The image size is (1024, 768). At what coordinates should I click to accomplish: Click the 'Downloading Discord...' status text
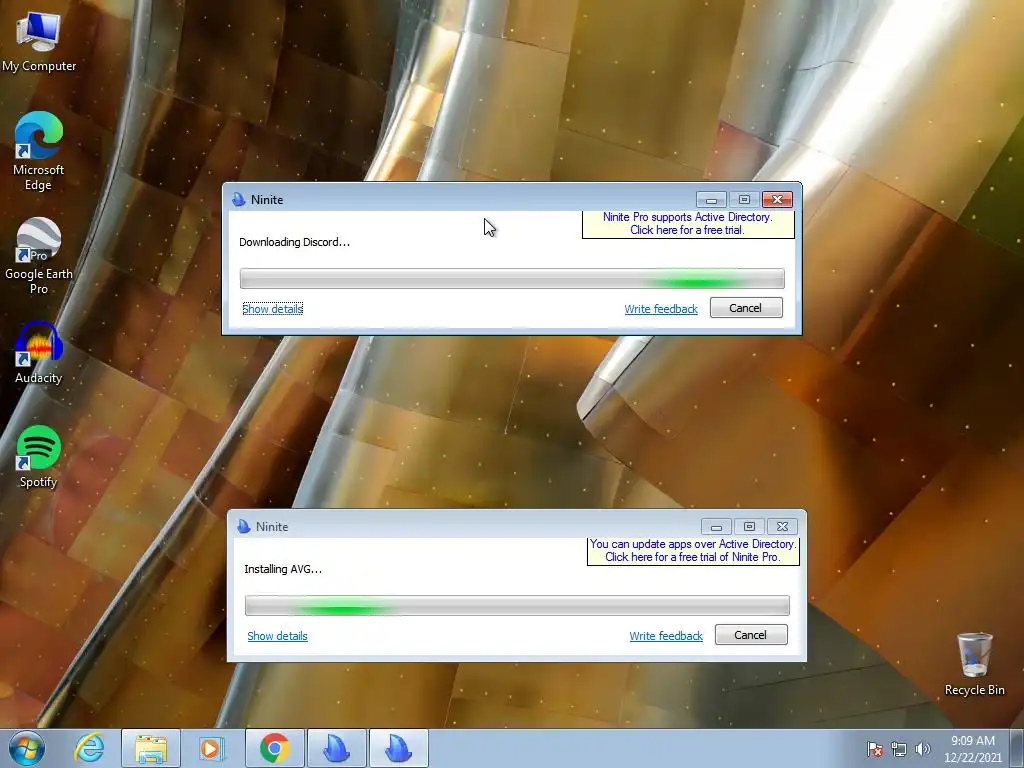[295, 242]
